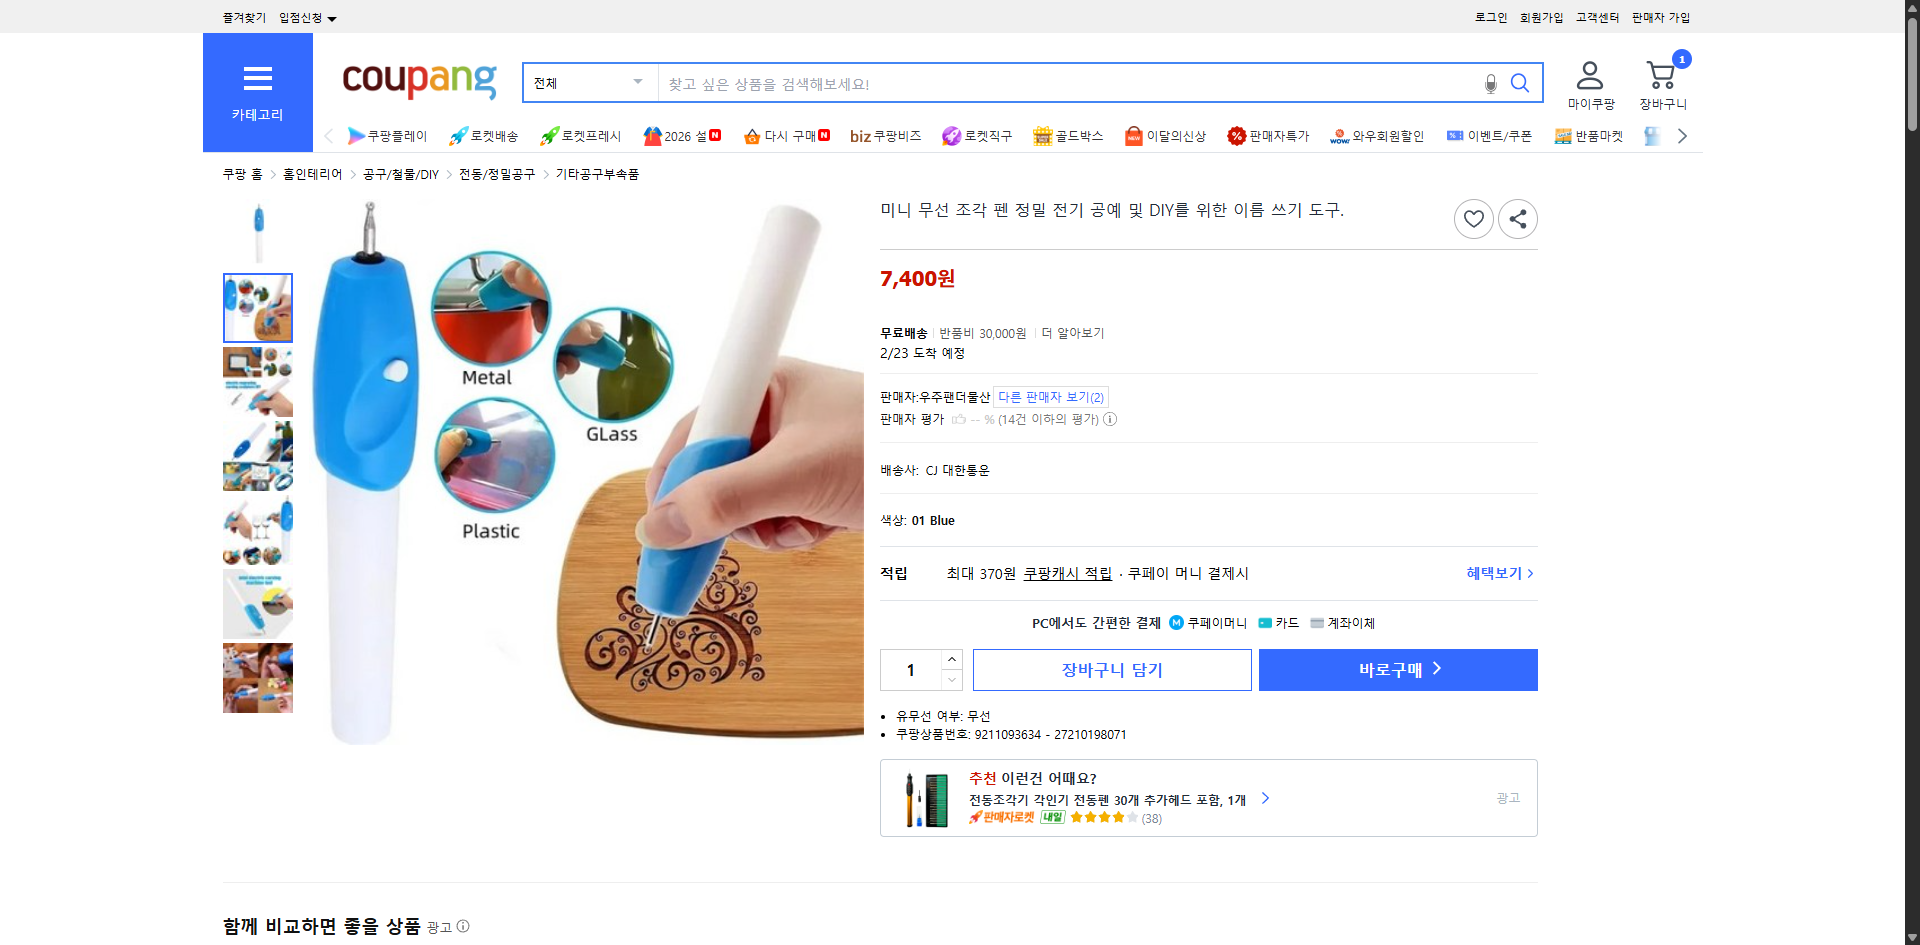Click the search magnifier icon

1519,83
